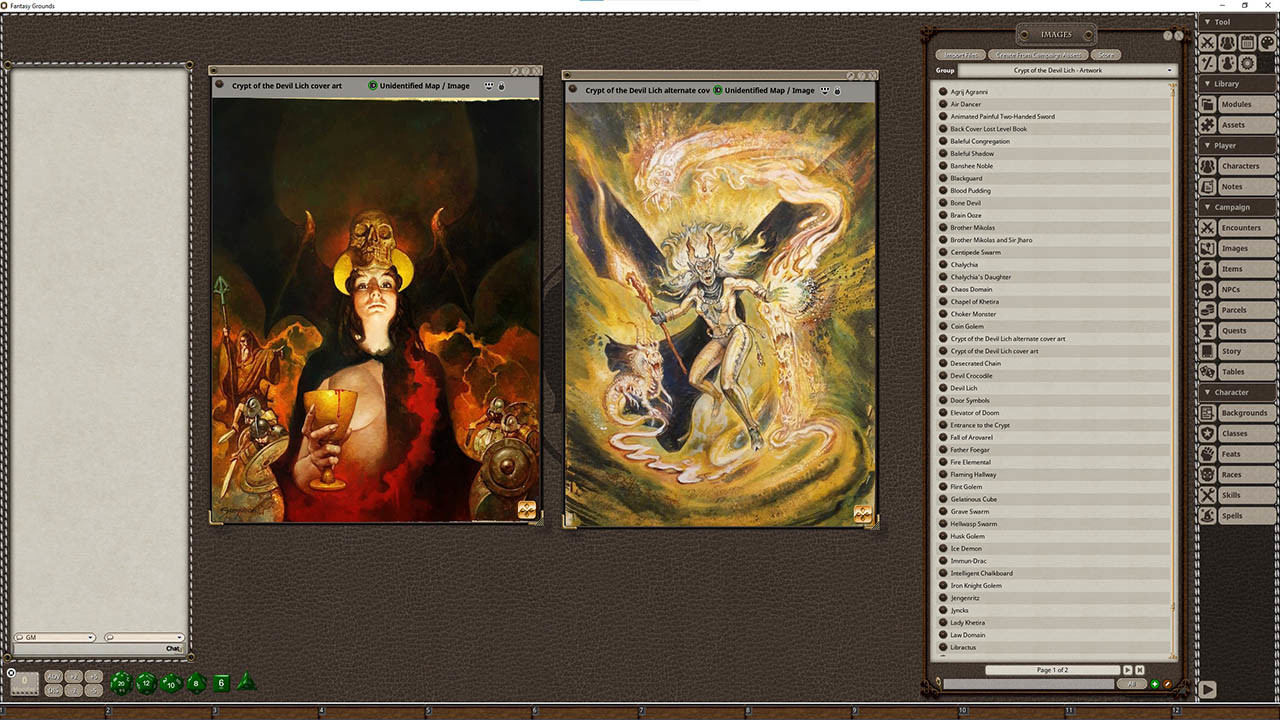Click the gear options icon in Tool section
1280x720 pixels.
[1247, 63]
